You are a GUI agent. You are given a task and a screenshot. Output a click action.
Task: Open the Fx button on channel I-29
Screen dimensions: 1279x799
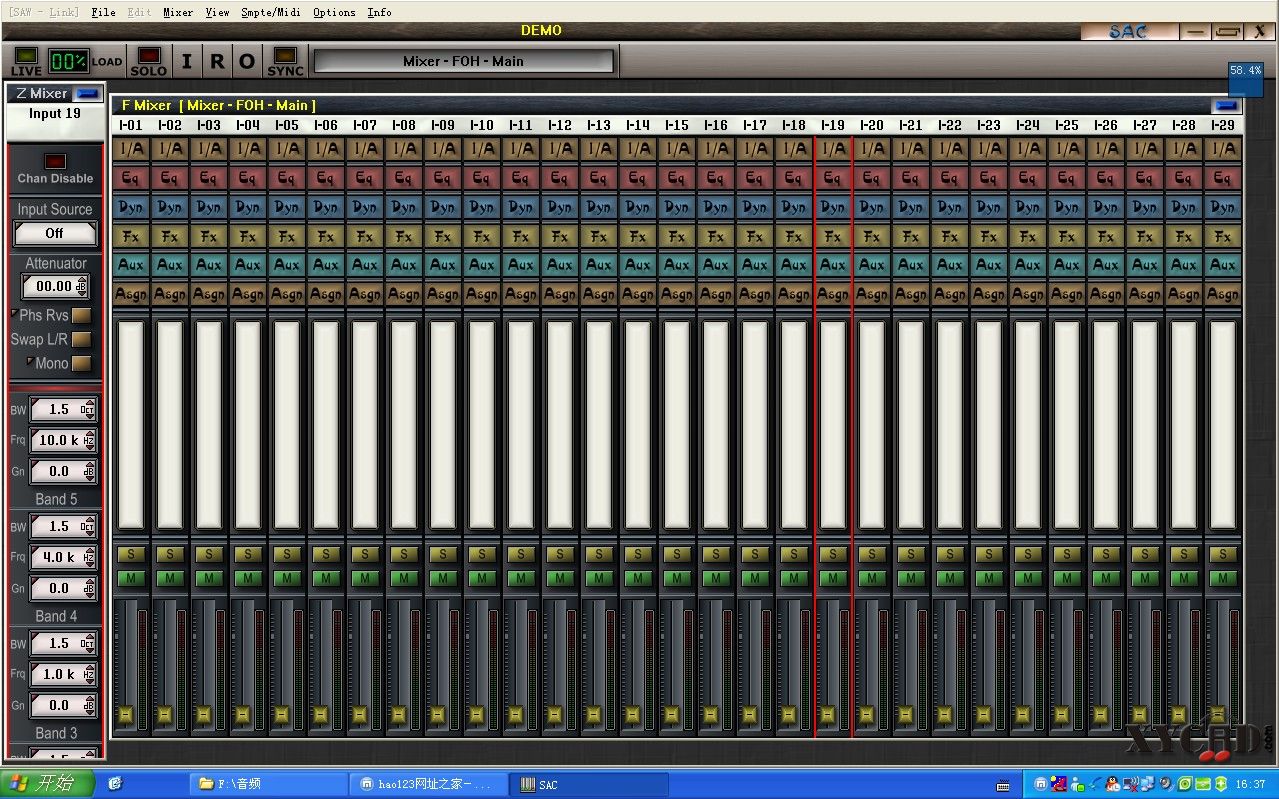1223,237
